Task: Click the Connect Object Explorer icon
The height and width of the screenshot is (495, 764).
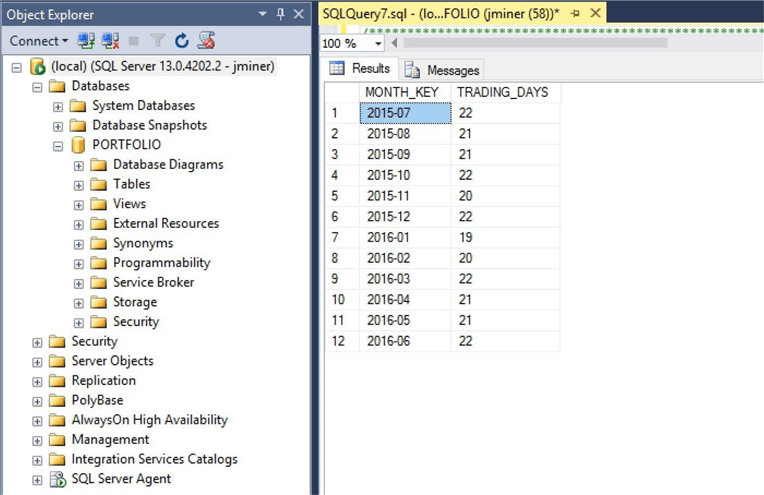Action: coord(86,41)
